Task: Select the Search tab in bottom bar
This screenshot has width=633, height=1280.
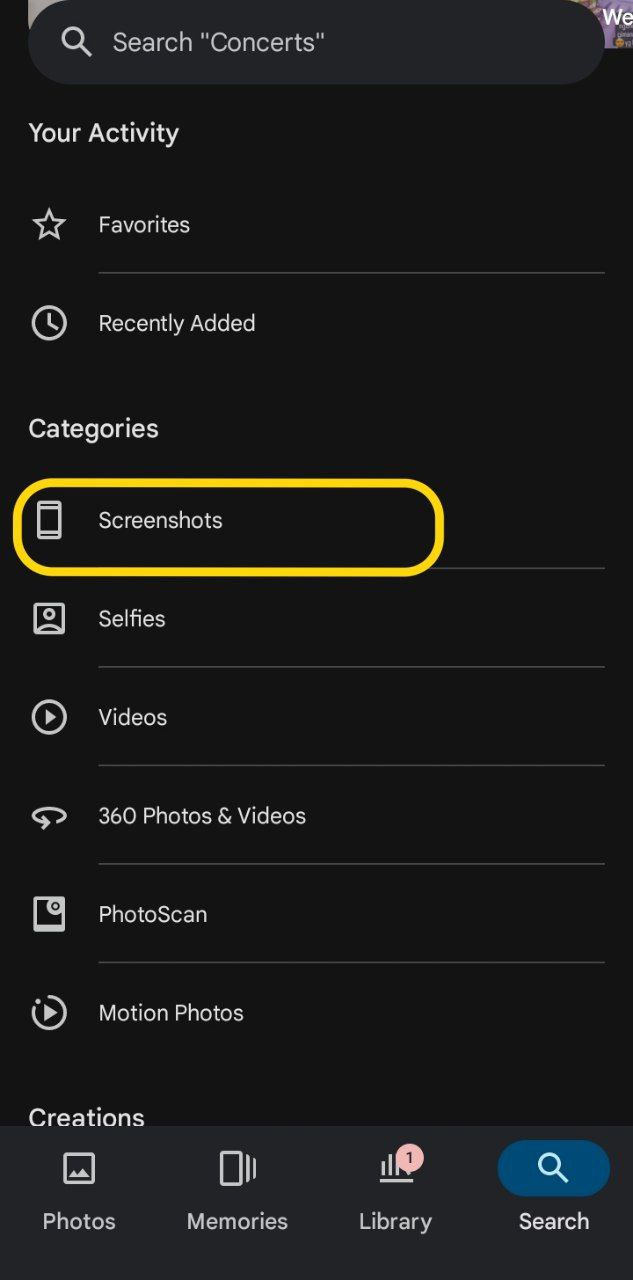Action: (553, 1191)
